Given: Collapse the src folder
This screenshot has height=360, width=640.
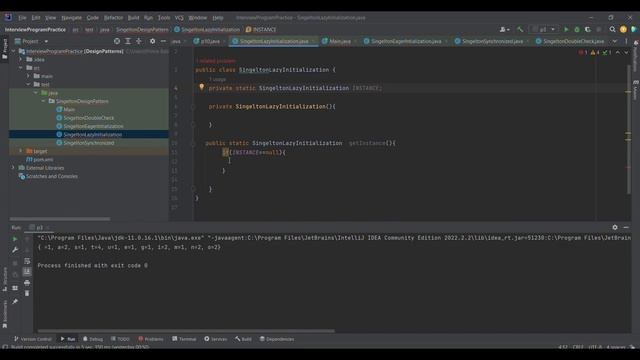Looking at the screenshot, I should tap(21, 68).
